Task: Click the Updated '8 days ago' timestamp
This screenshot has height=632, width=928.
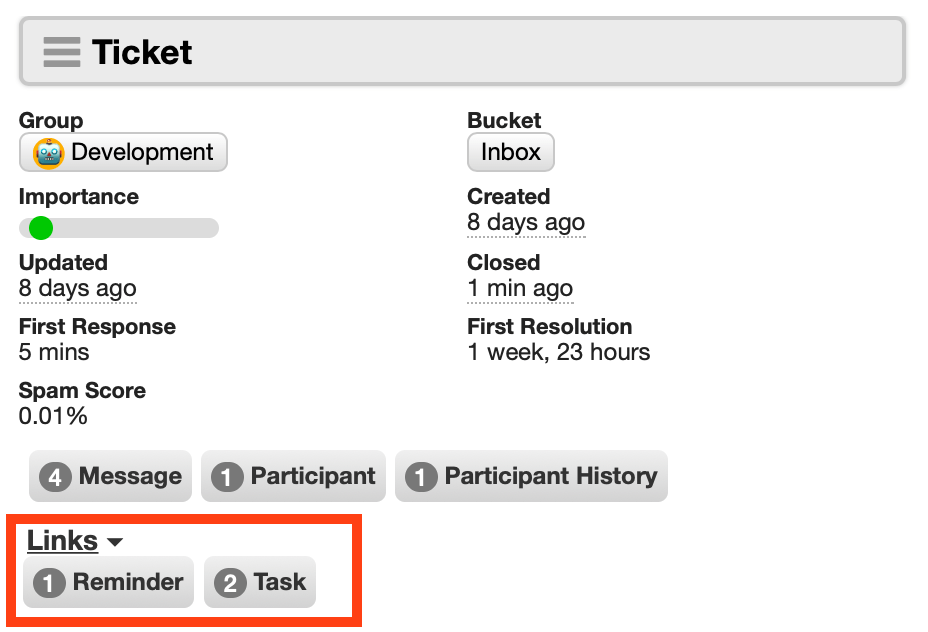Action: pos(78,289)
